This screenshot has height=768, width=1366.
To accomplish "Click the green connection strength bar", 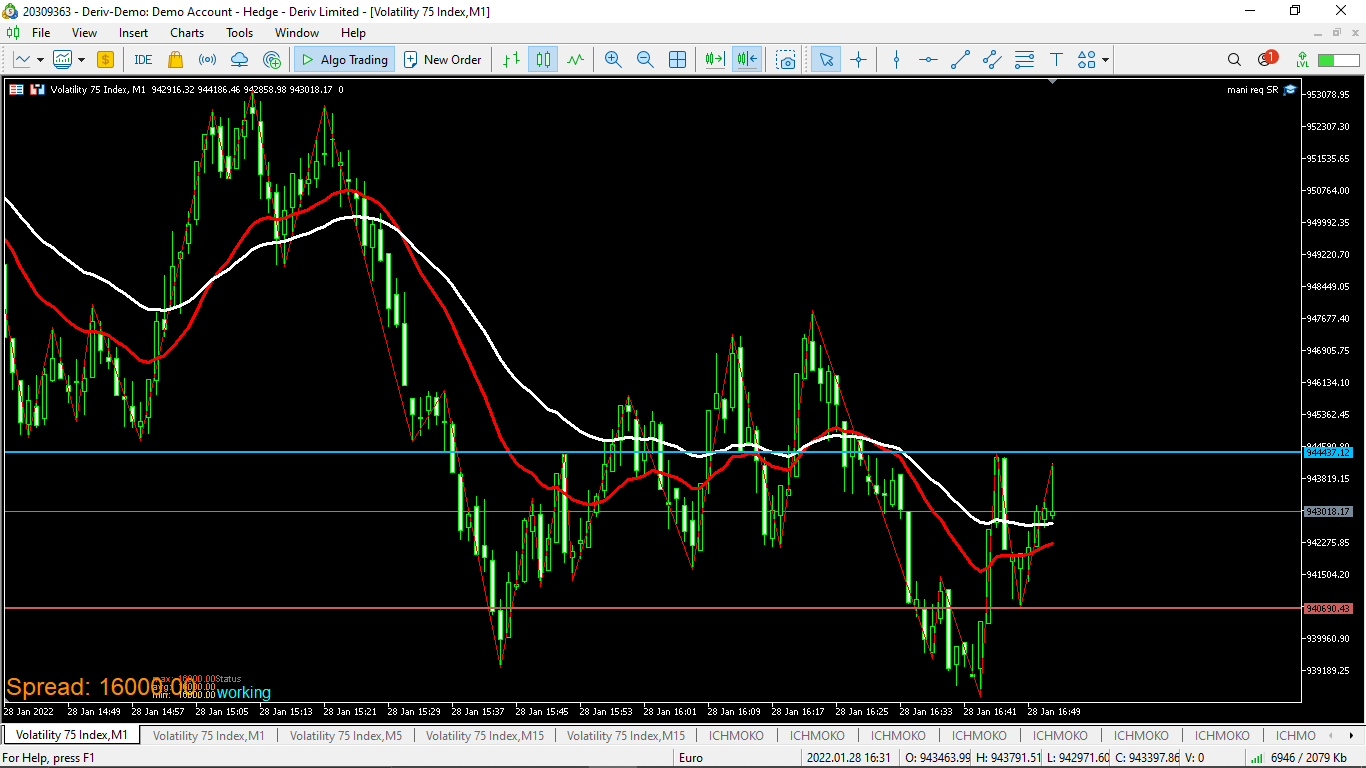I will [1339, 60].
